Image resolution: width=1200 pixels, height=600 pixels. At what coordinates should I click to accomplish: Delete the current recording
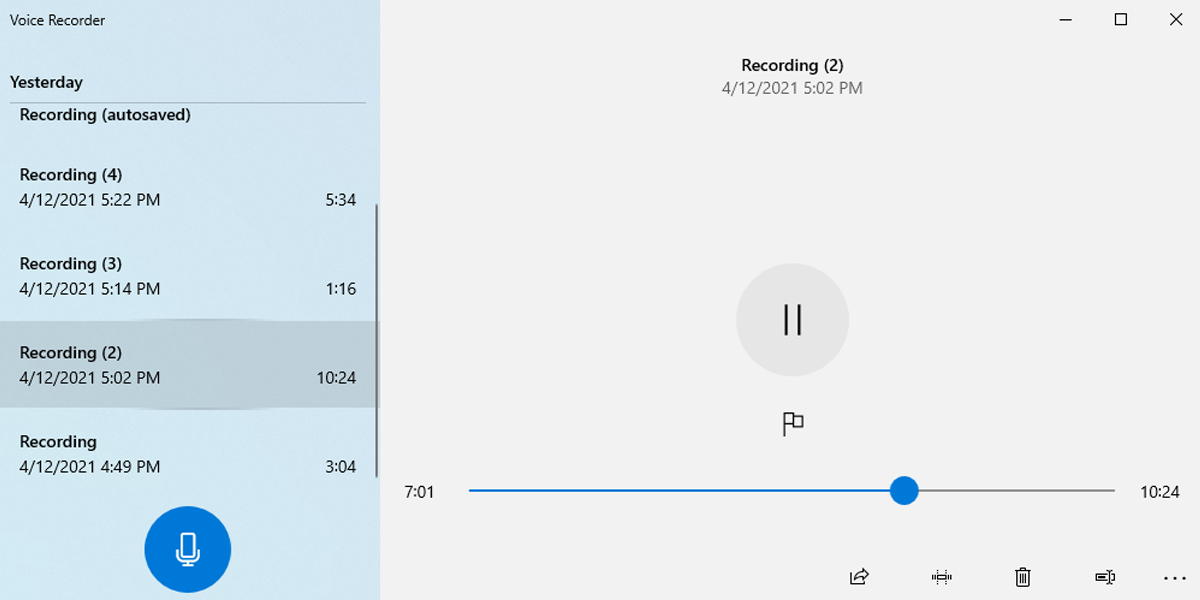tap(1022, 578)
